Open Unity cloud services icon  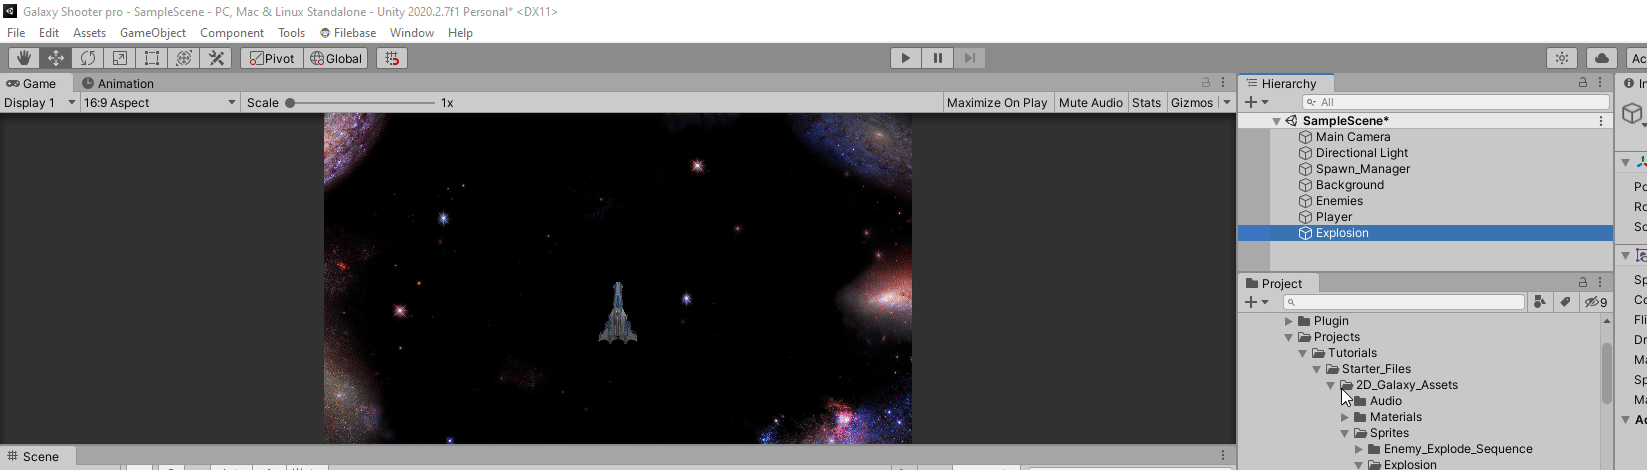point(1602,58)
